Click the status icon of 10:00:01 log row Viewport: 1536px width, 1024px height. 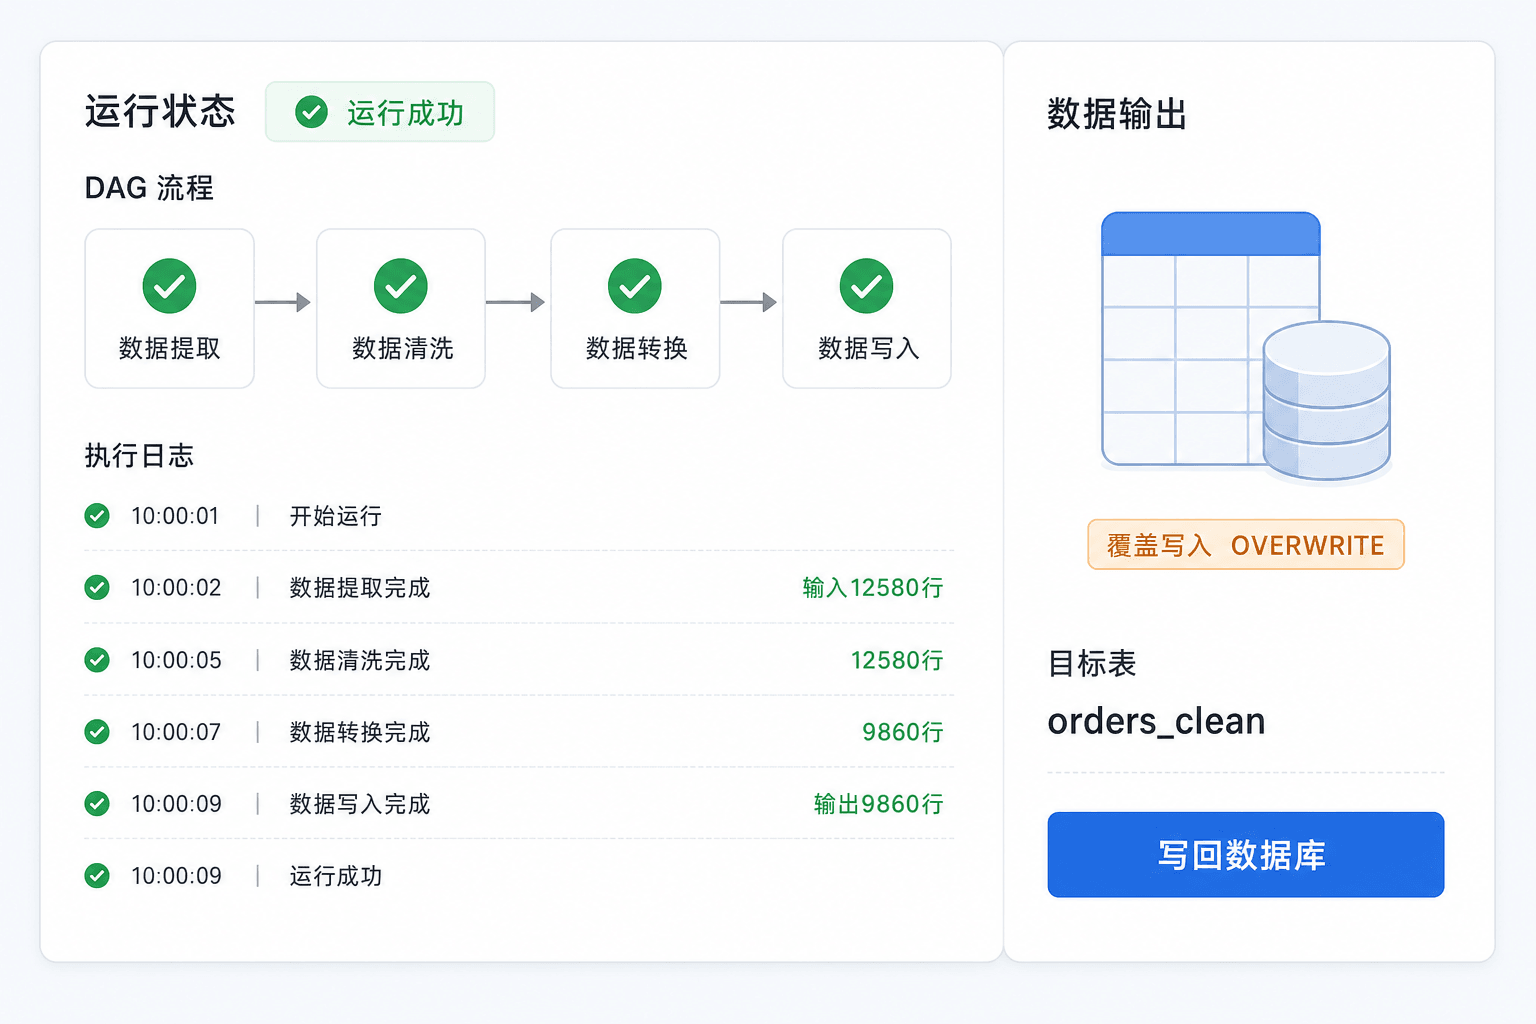pos(97,516)
